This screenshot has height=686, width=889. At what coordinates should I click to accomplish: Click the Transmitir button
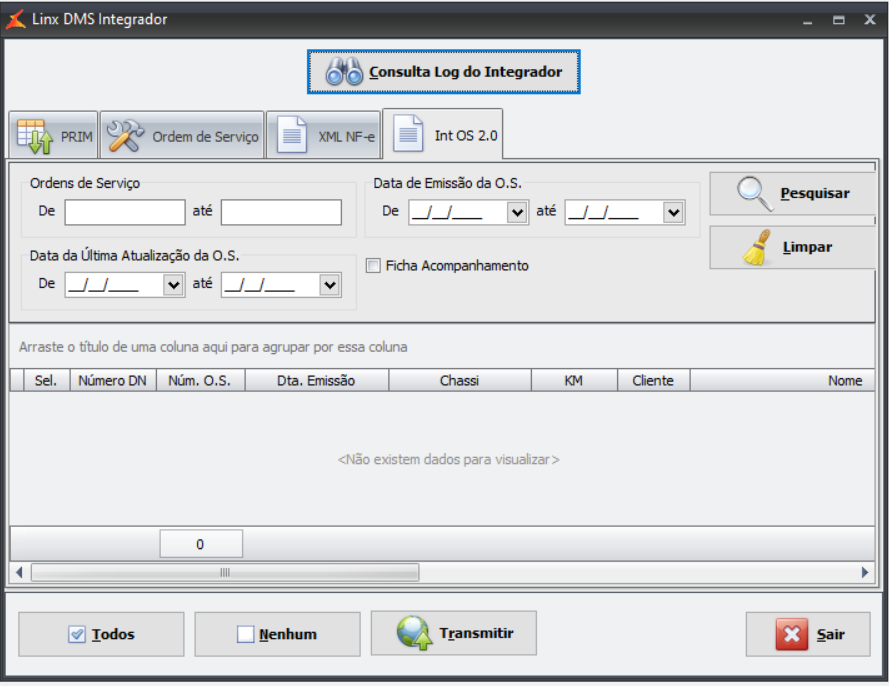tap(454, 633)
